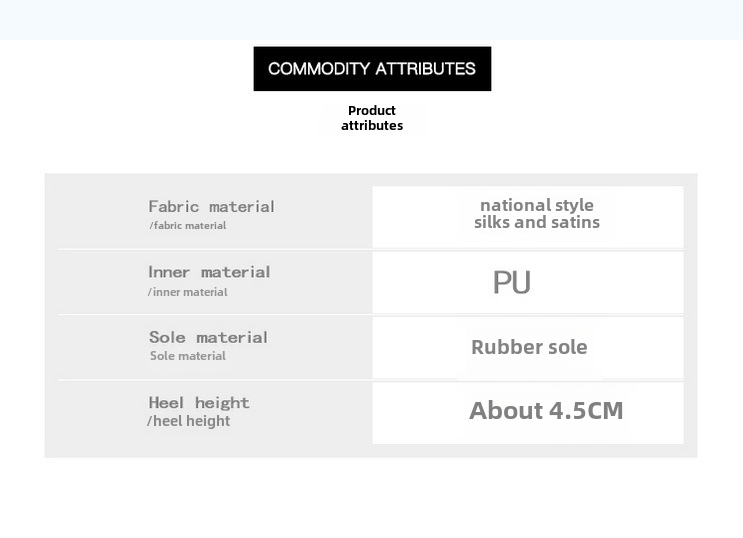Click the word Rubber in the sole value

(x=505, y=347)
